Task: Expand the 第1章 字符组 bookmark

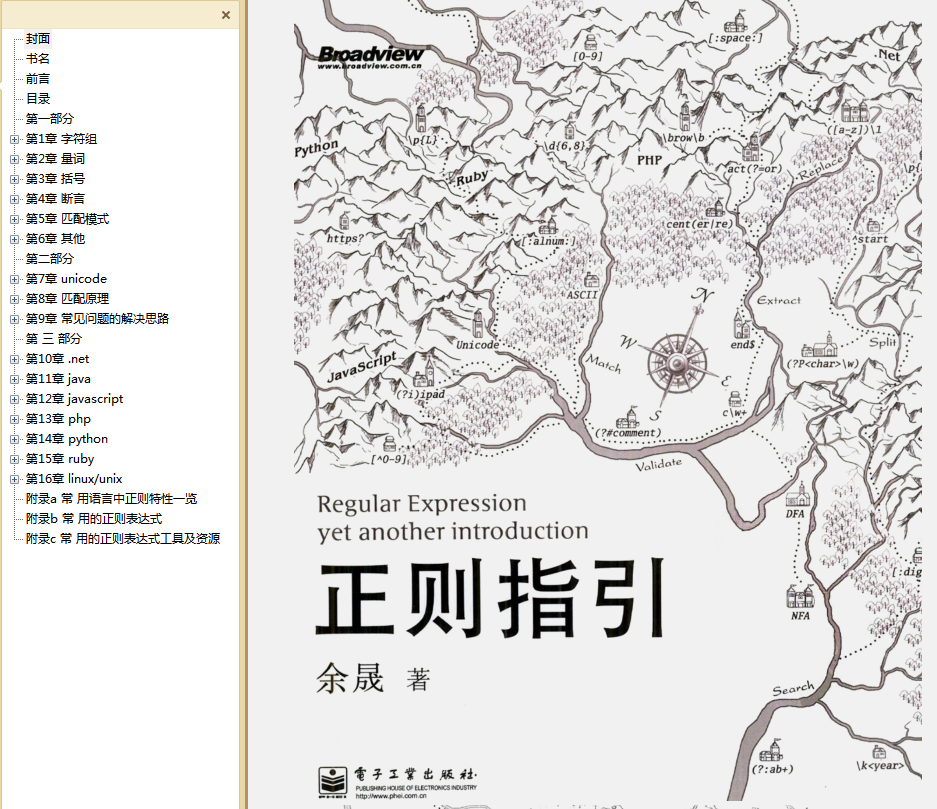Action: [x=14, y=139]
